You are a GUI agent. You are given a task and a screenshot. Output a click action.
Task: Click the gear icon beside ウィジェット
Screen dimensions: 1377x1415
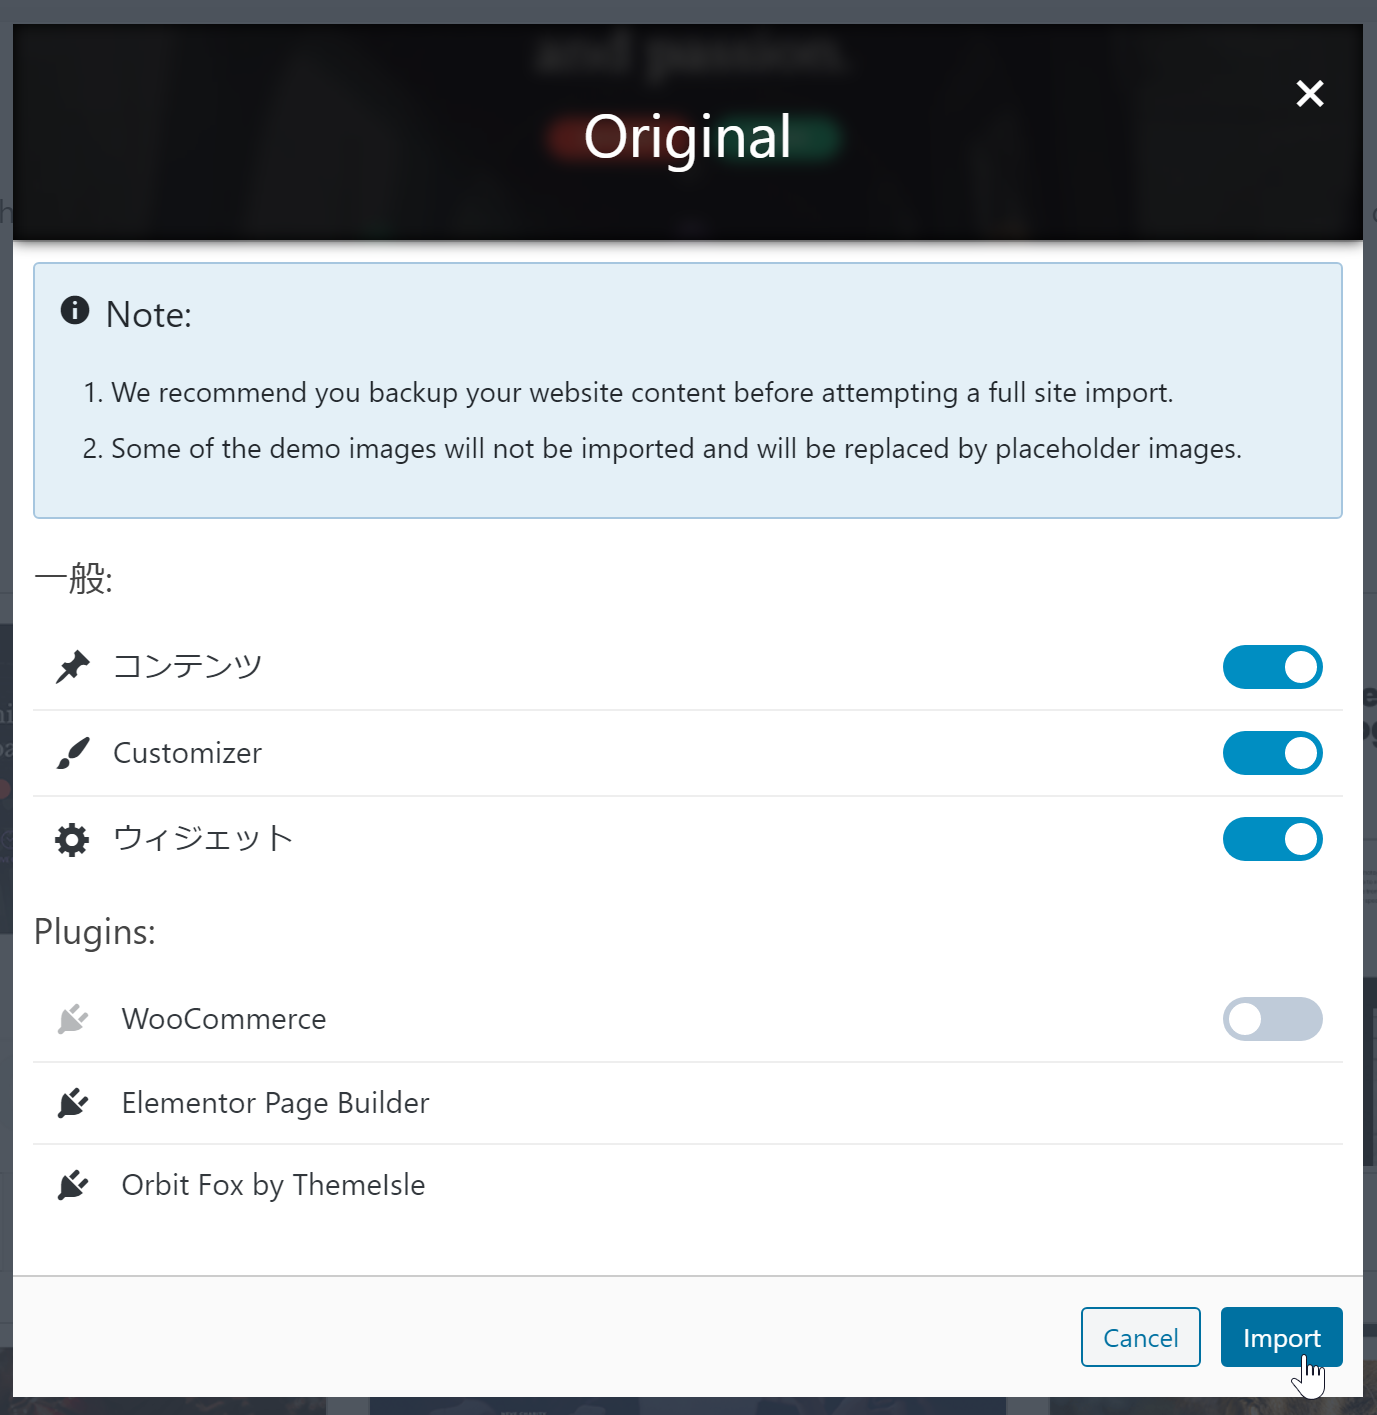point(72,840)
